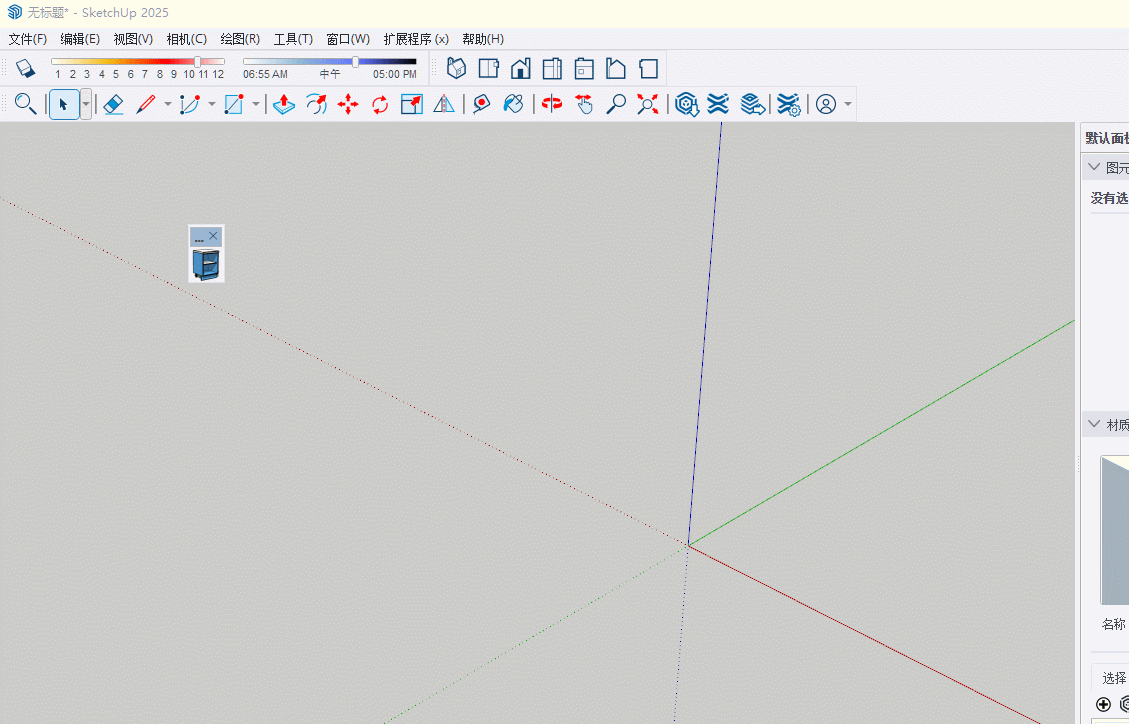Open the Arc tool dropdown arrow
The height and width of the screenshot is (724, 1129).
[211, 104]
